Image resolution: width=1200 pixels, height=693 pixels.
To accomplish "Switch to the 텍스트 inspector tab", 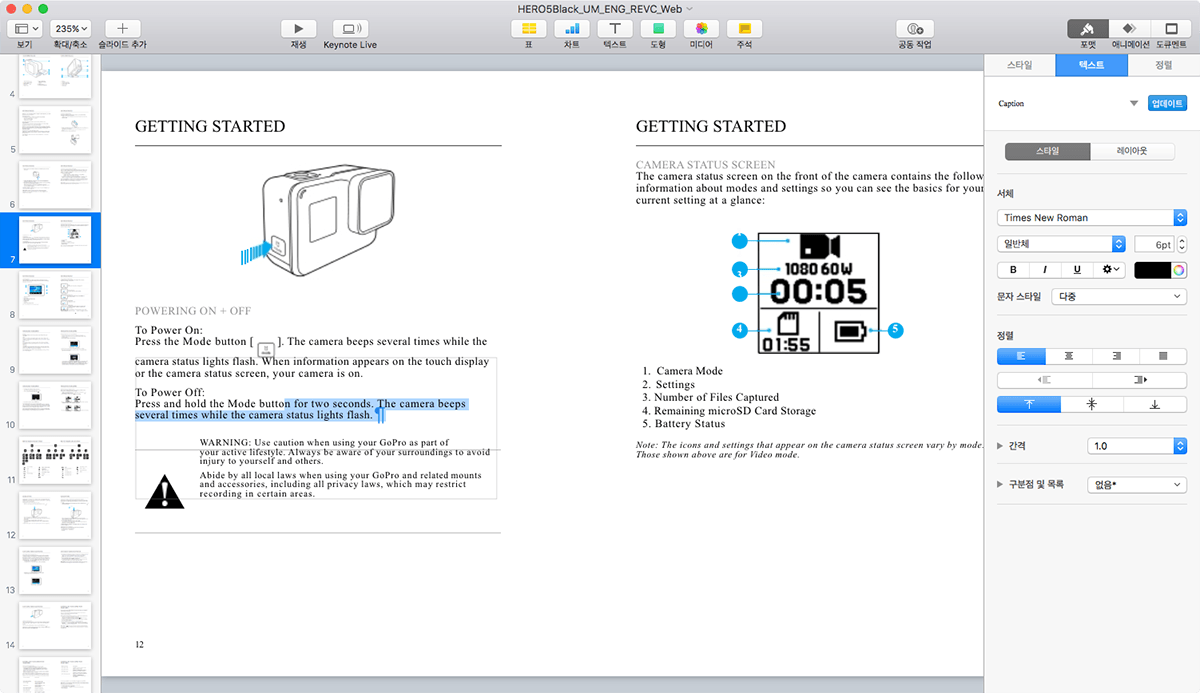I will (x=1091, y=65).
